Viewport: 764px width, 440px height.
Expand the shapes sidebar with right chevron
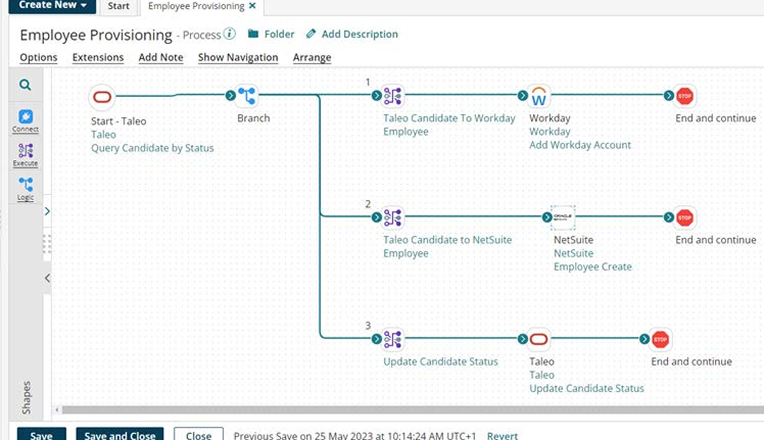[x=47, y=211]
